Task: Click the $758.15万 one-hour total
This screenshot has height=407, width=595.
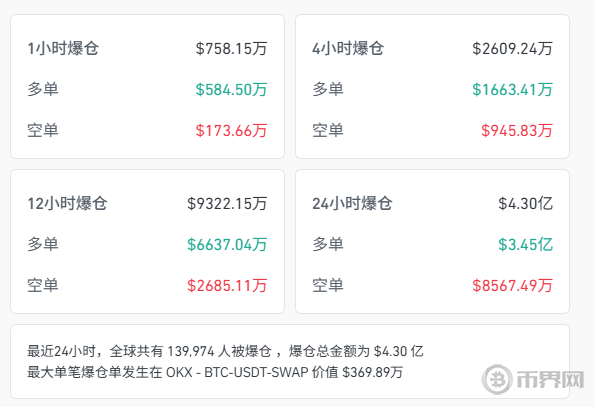Action: click(x=231, y=49)
